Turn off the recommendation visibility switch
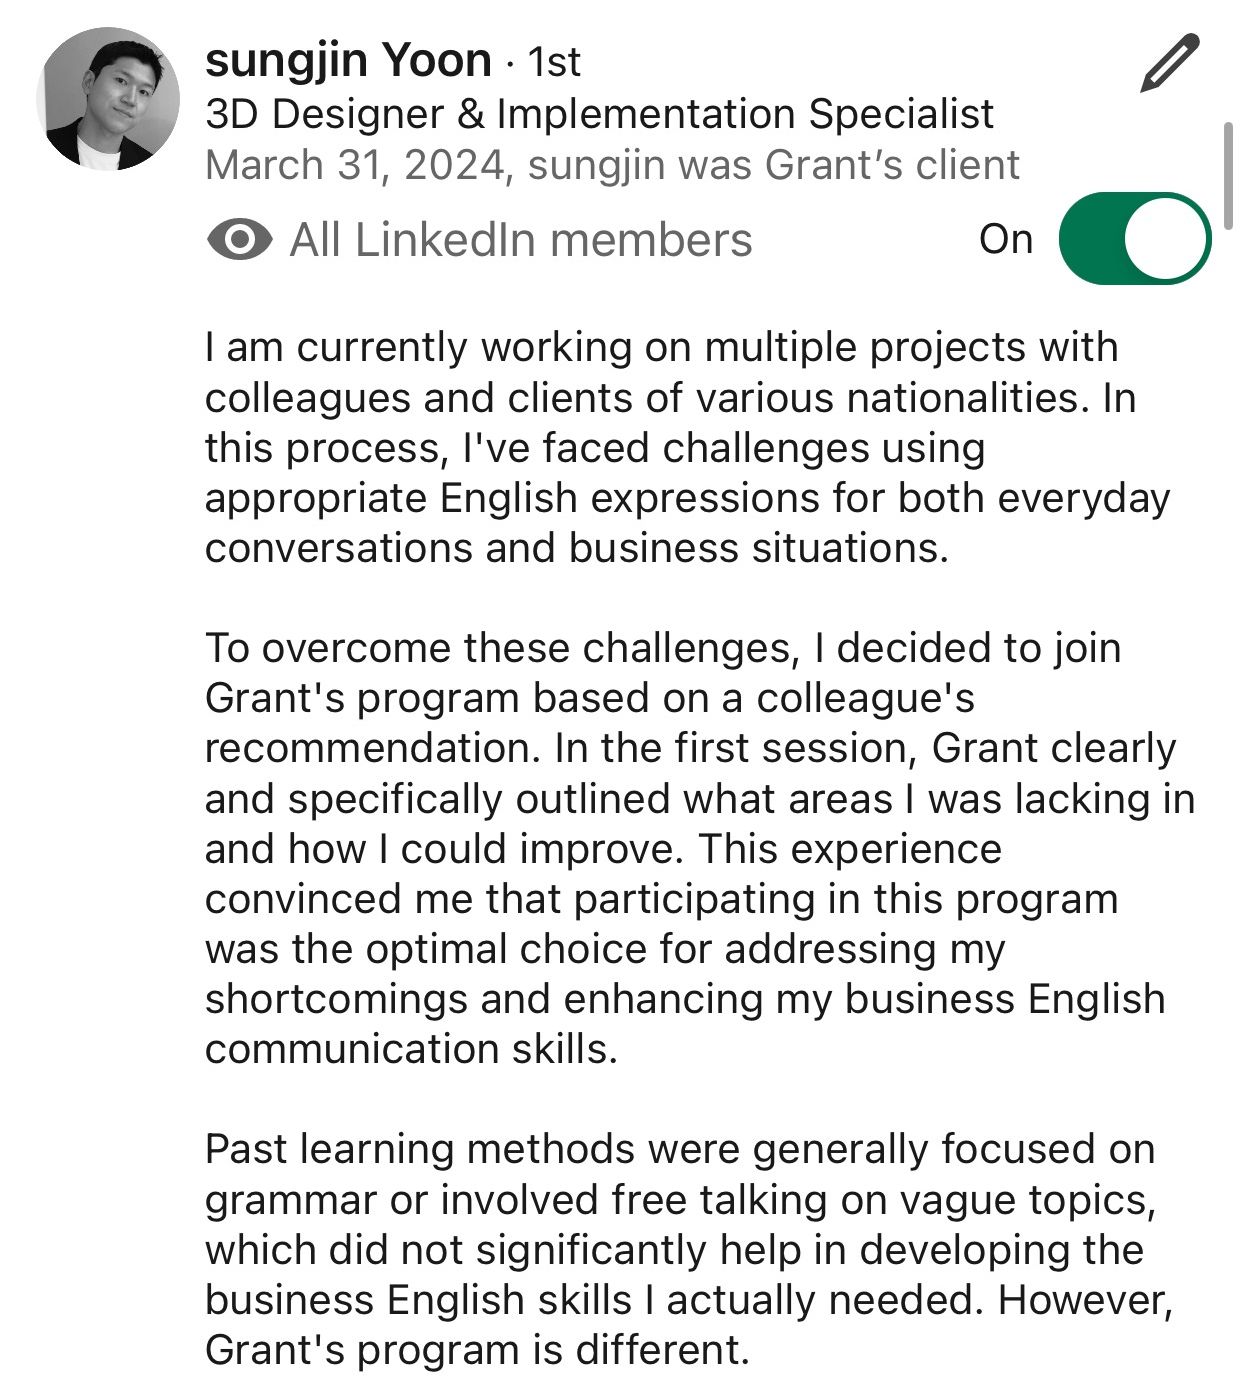 1135,239
